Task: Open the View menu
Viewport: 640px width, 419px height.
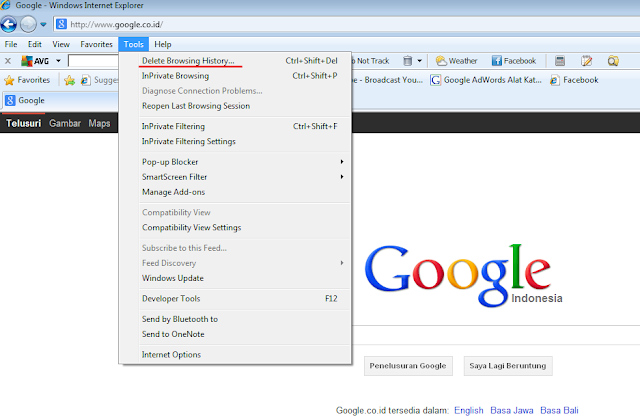Action: click(x=61, y=44)
